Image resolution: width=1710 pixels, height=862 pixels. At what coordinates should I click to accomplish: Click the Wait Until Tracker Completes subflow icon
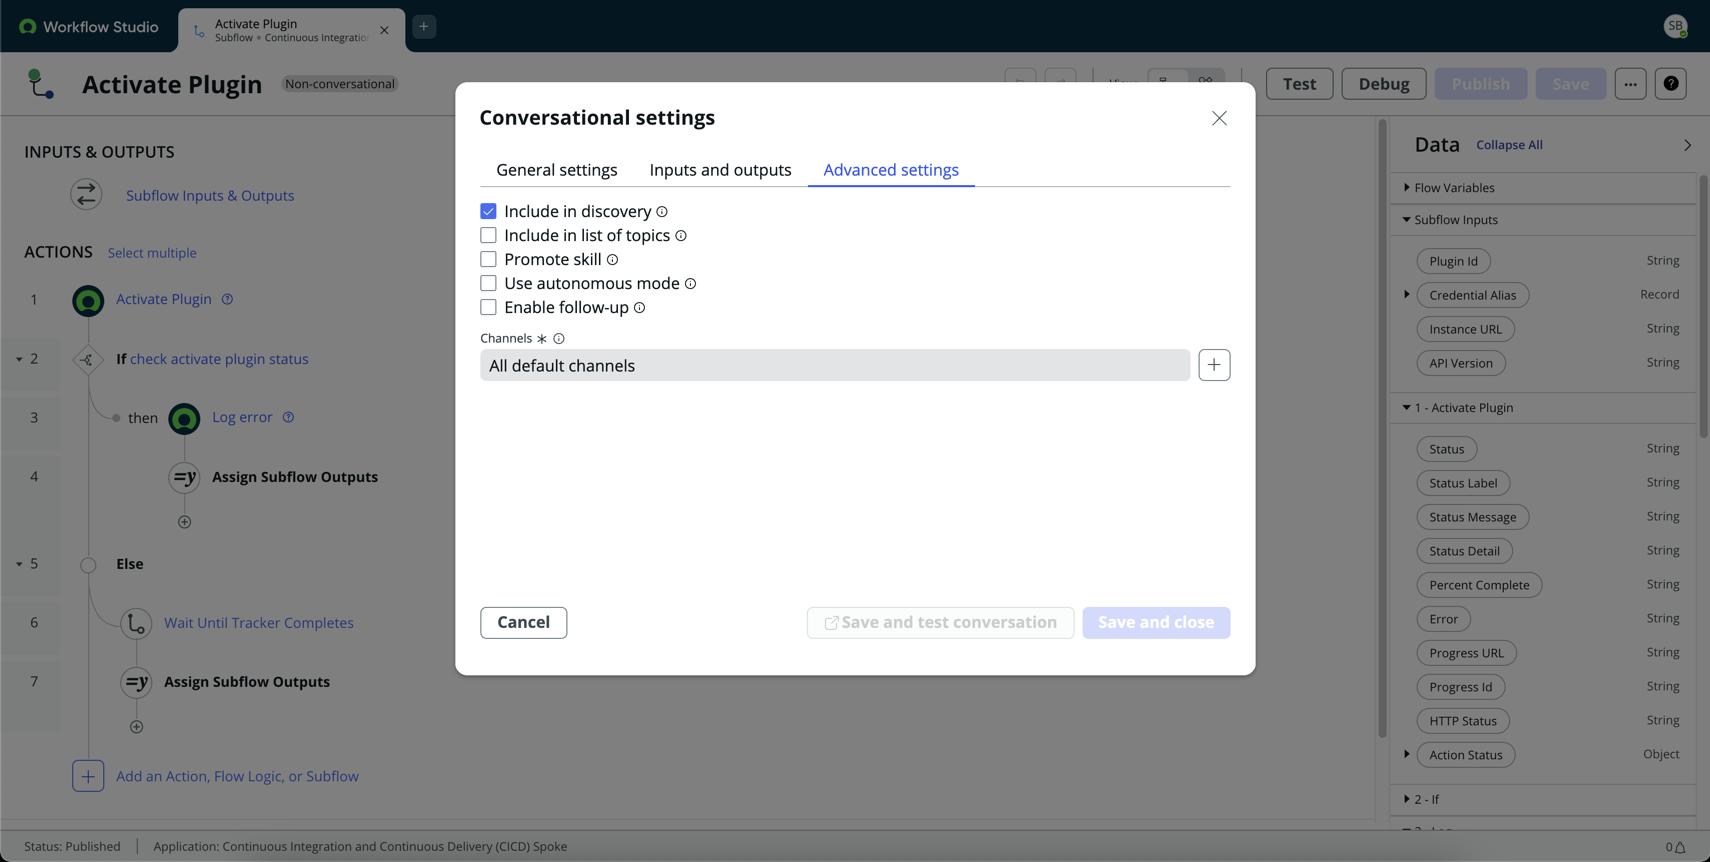tap(136, 623)
